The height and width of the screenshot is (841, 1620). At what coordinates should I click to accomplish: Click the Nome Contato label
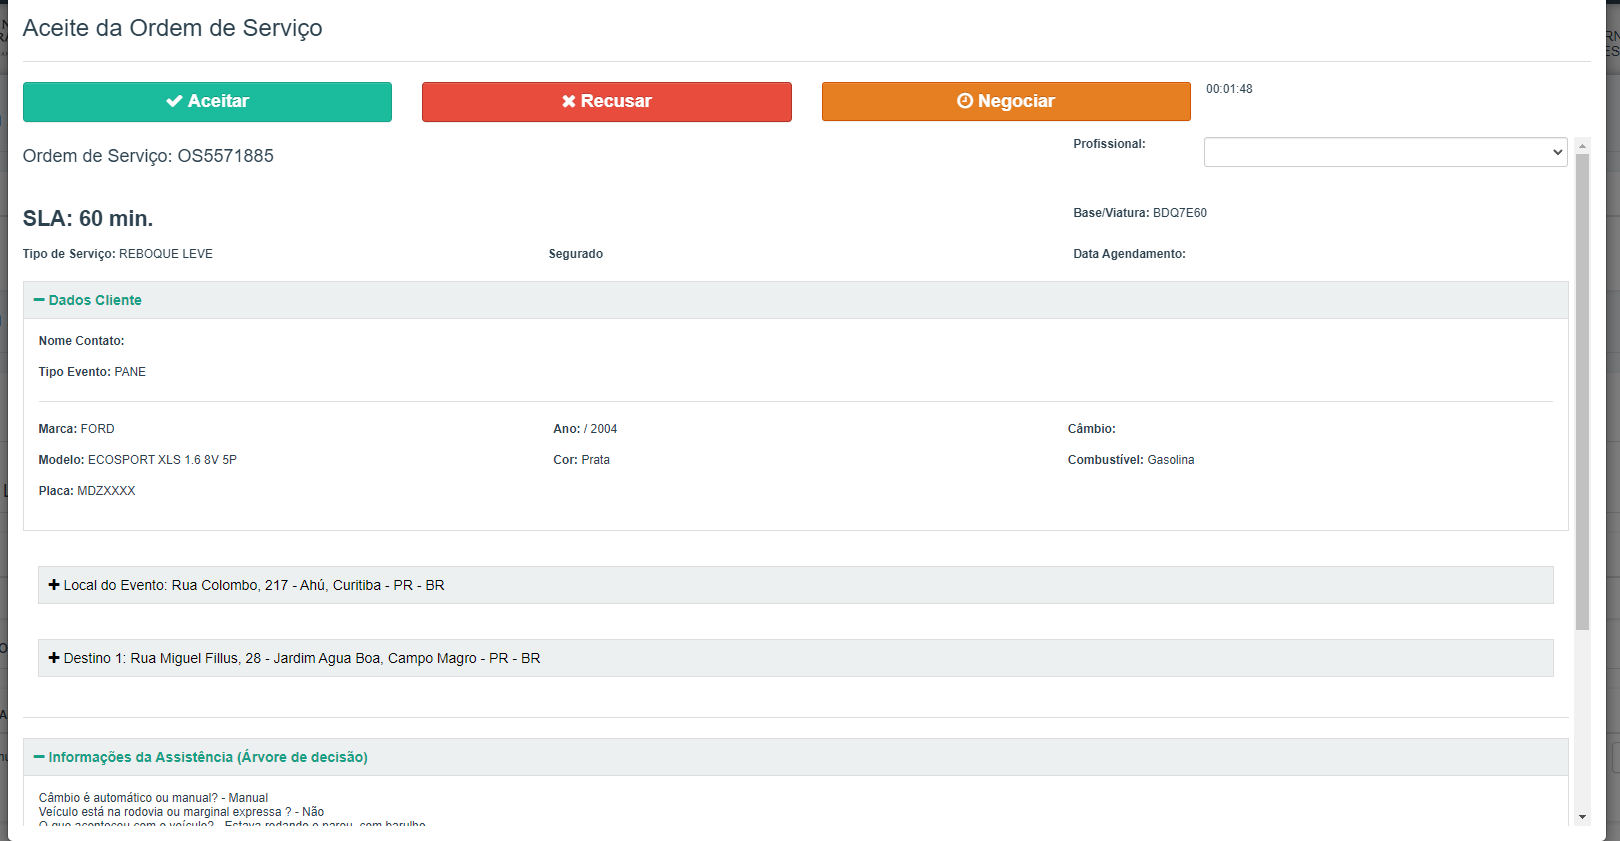[82, 341]
